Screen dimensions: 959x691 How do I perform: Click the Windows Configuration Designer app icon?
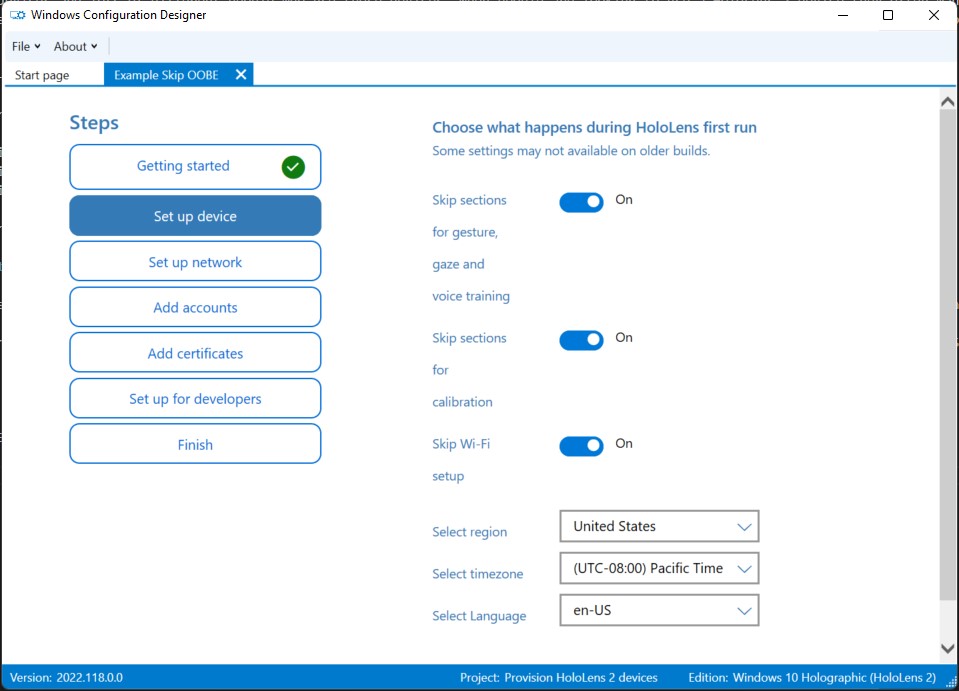point(17,15)
